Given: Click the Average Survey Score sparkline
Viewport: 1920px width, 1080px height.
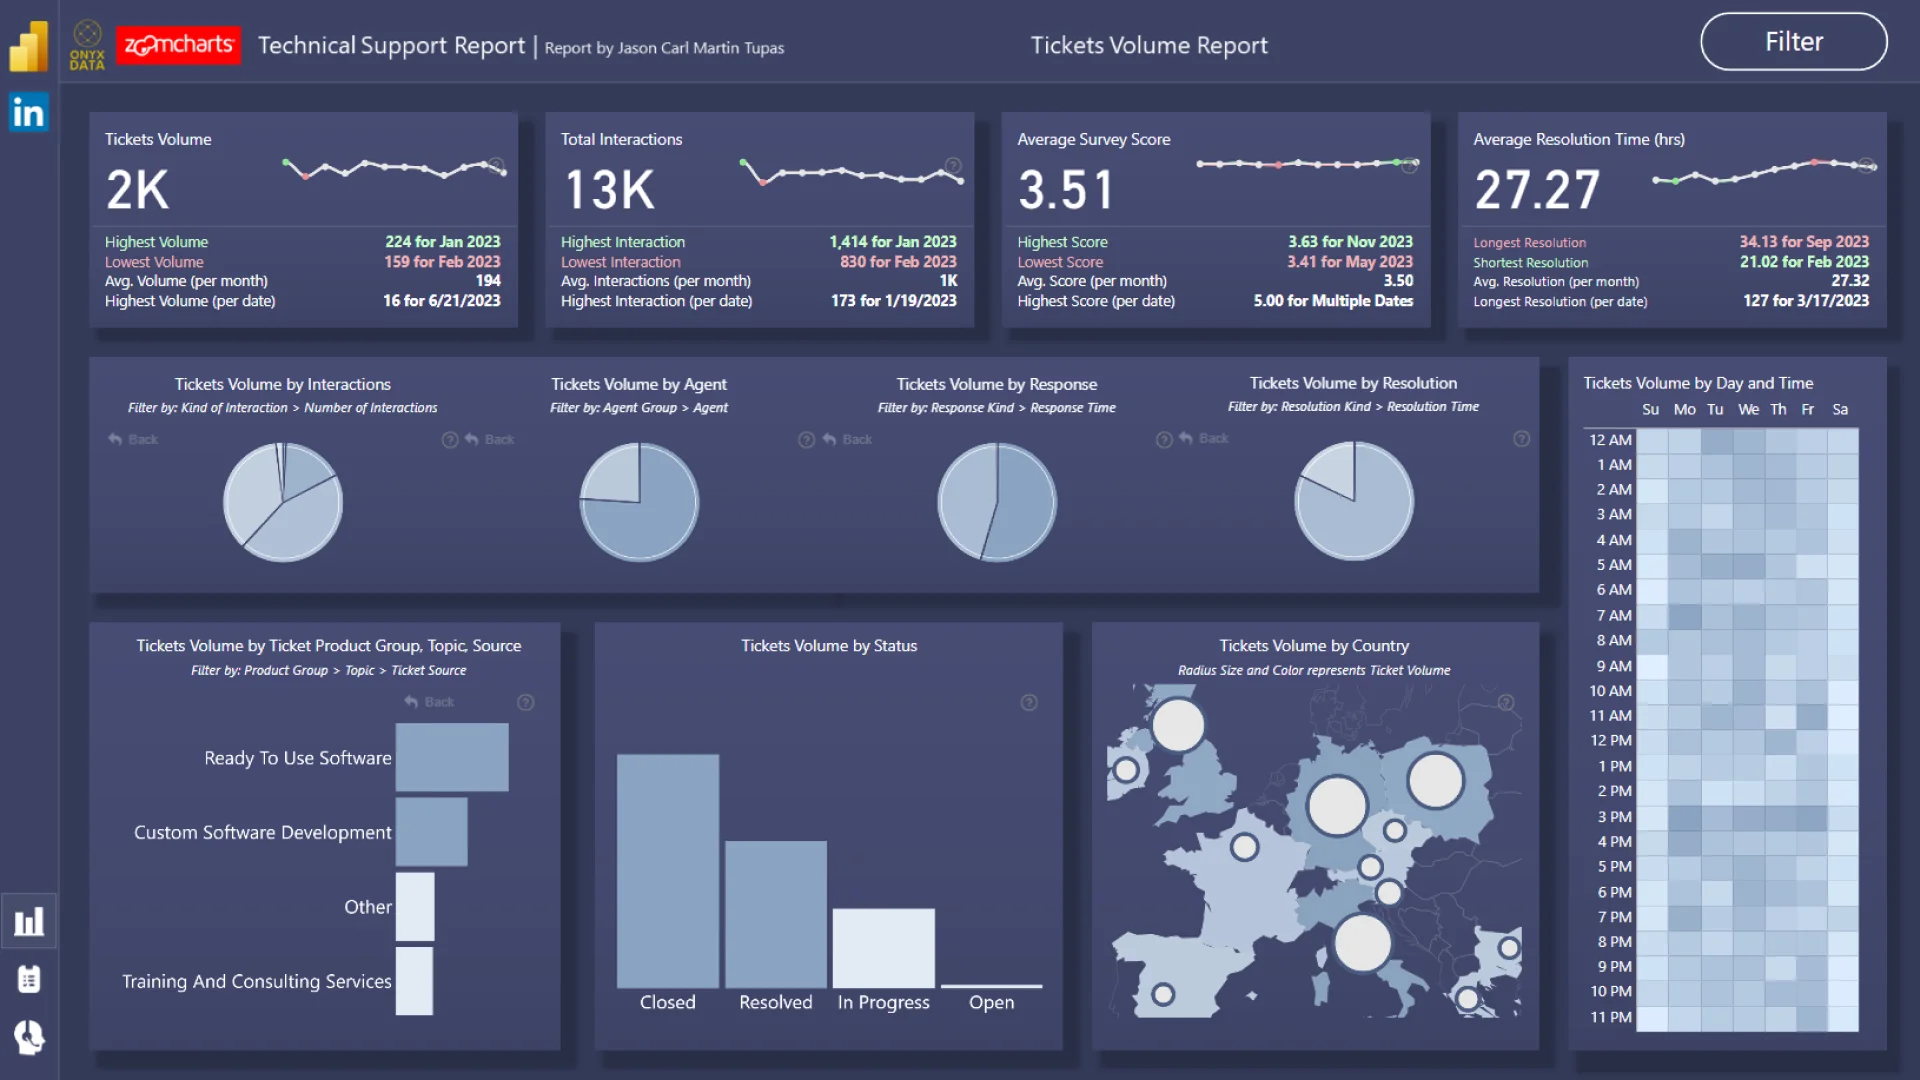Looking at the screenshot, I should 1307,163.
